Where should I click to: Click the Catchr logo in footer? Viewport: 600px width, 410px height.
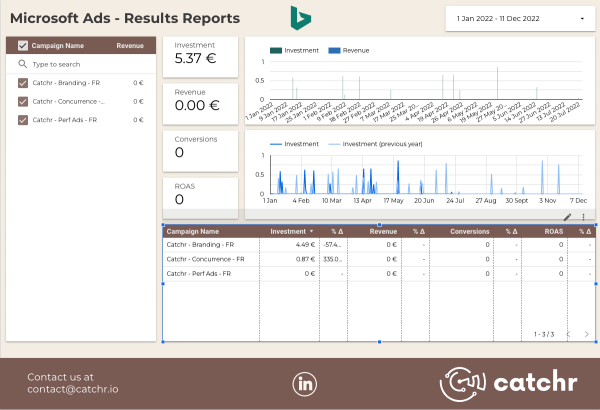pos(509,384)
